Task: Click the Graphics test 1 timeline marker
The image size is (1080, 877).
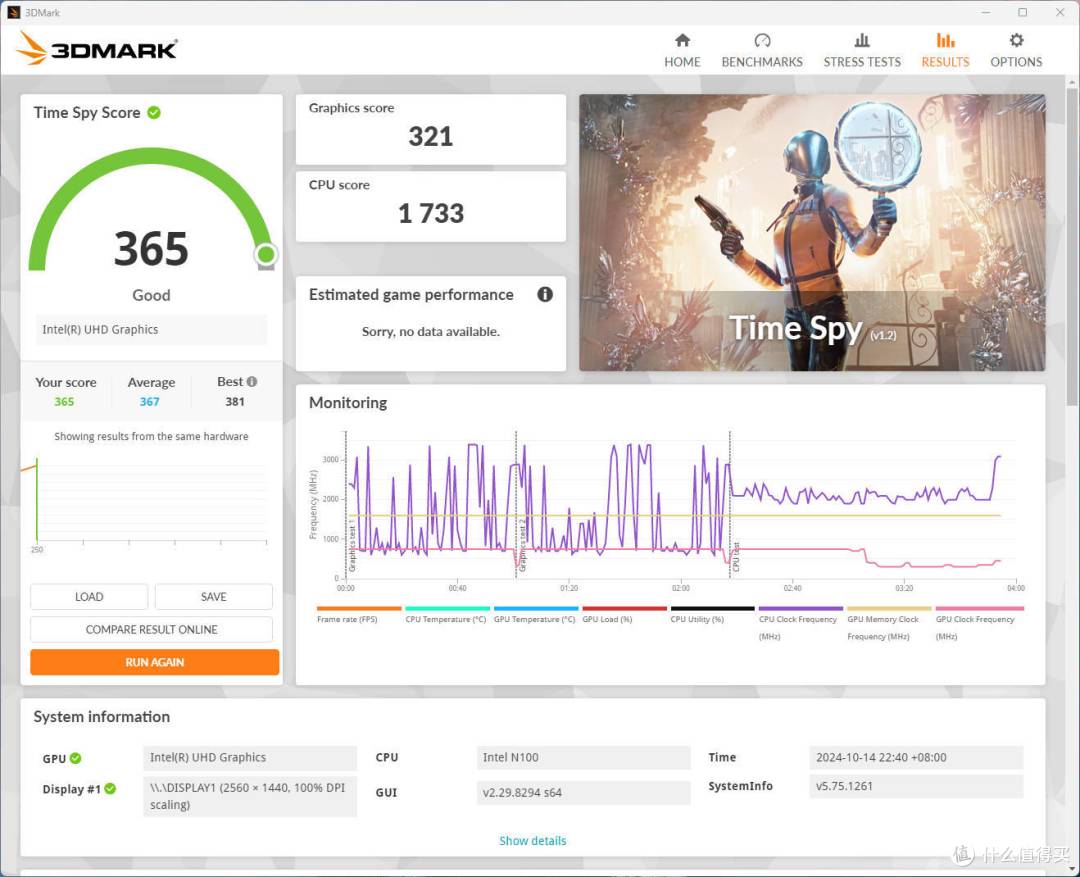Action: pos(352,548)
